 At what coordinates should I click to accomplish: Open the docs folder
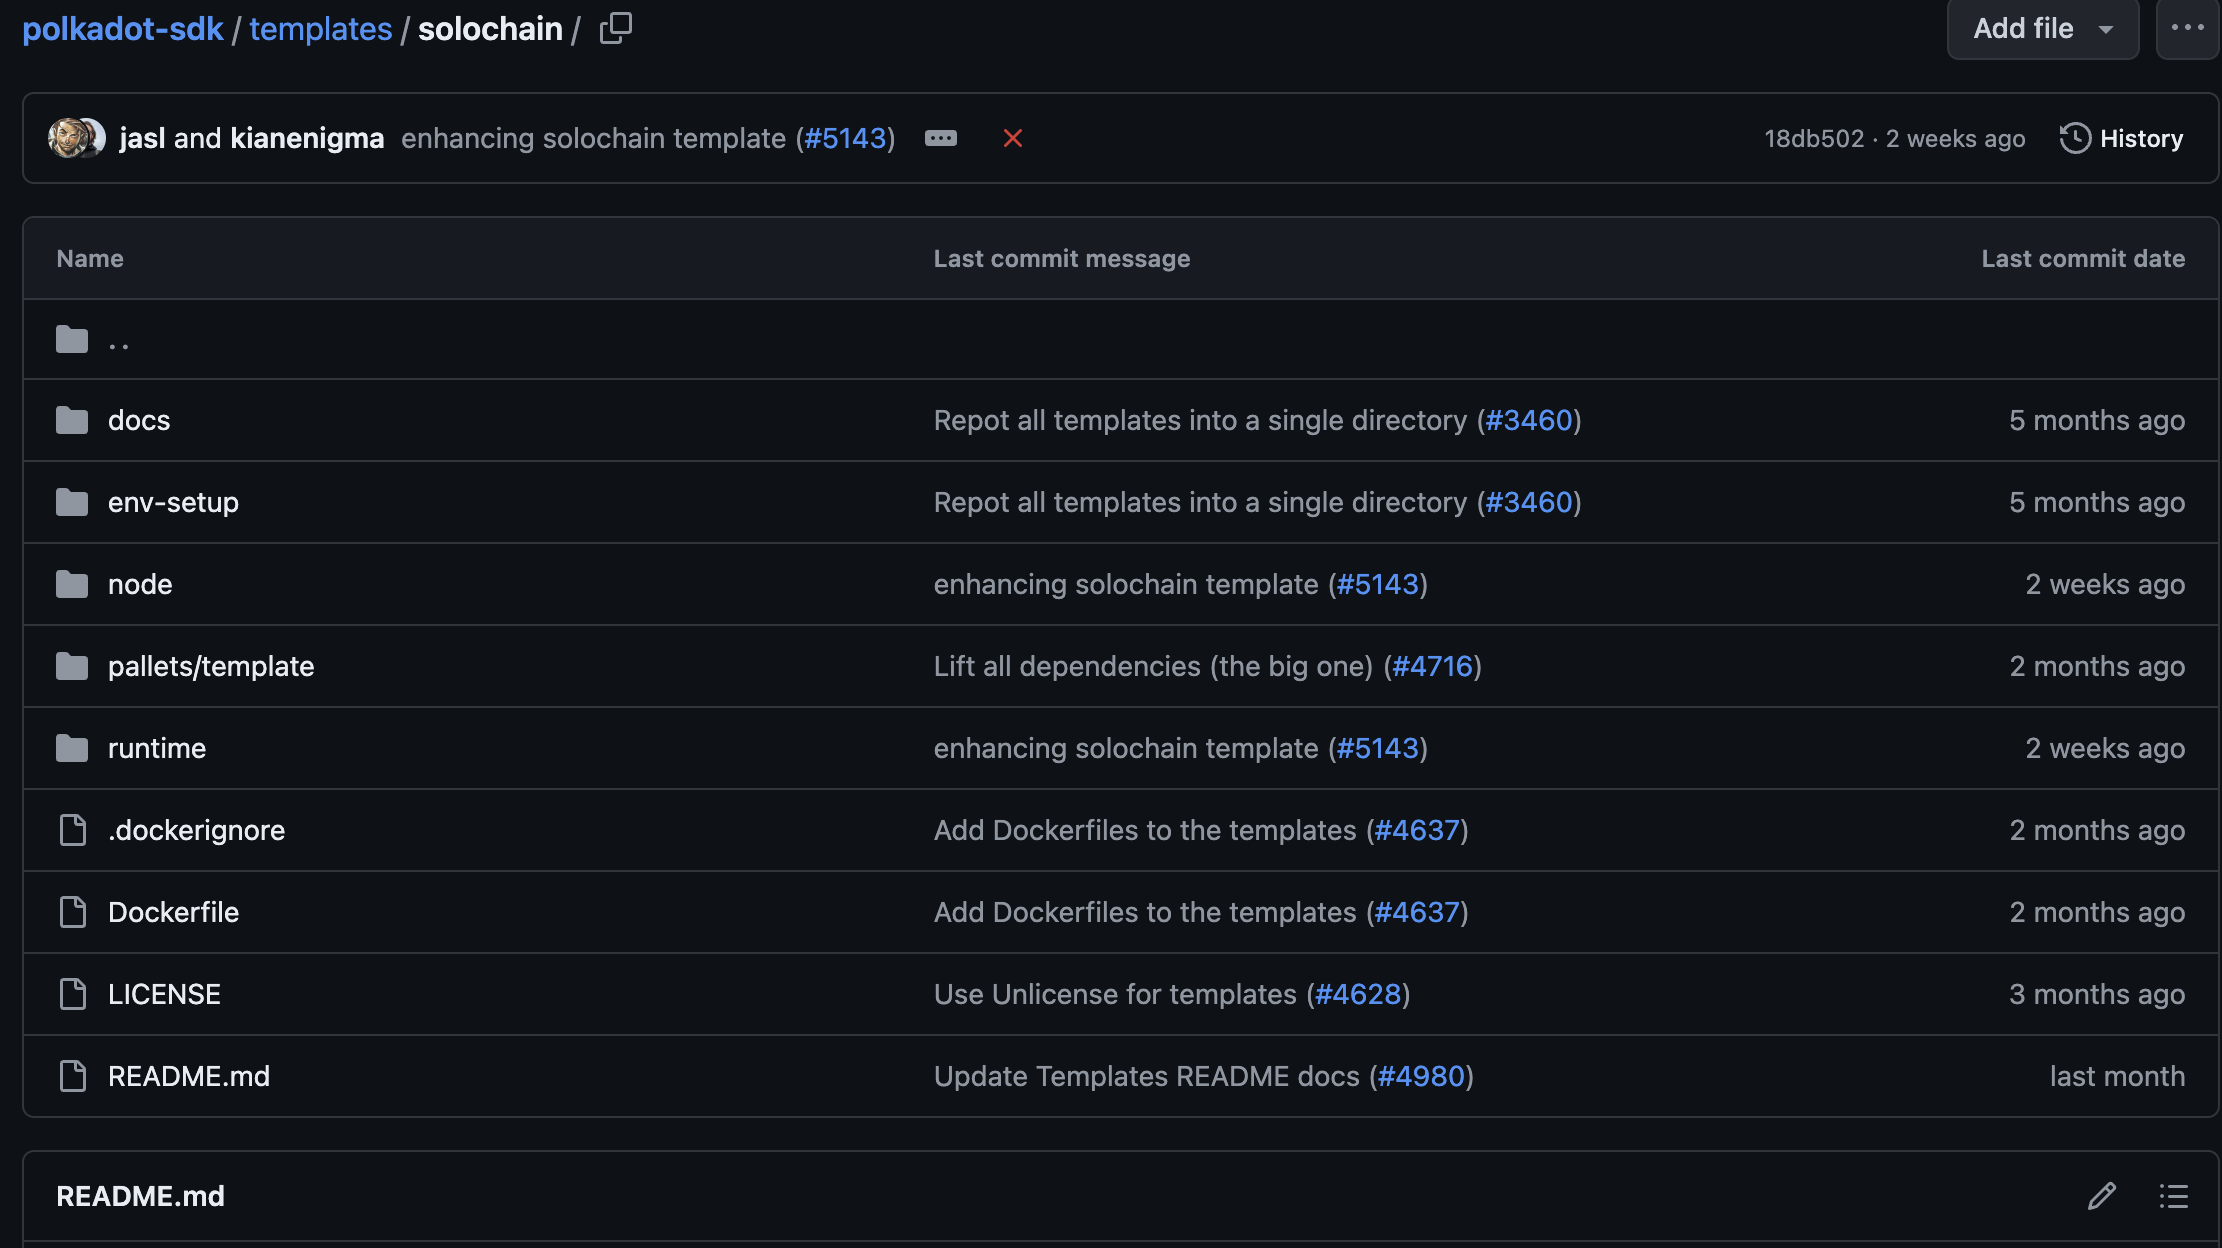coord(139,420)
